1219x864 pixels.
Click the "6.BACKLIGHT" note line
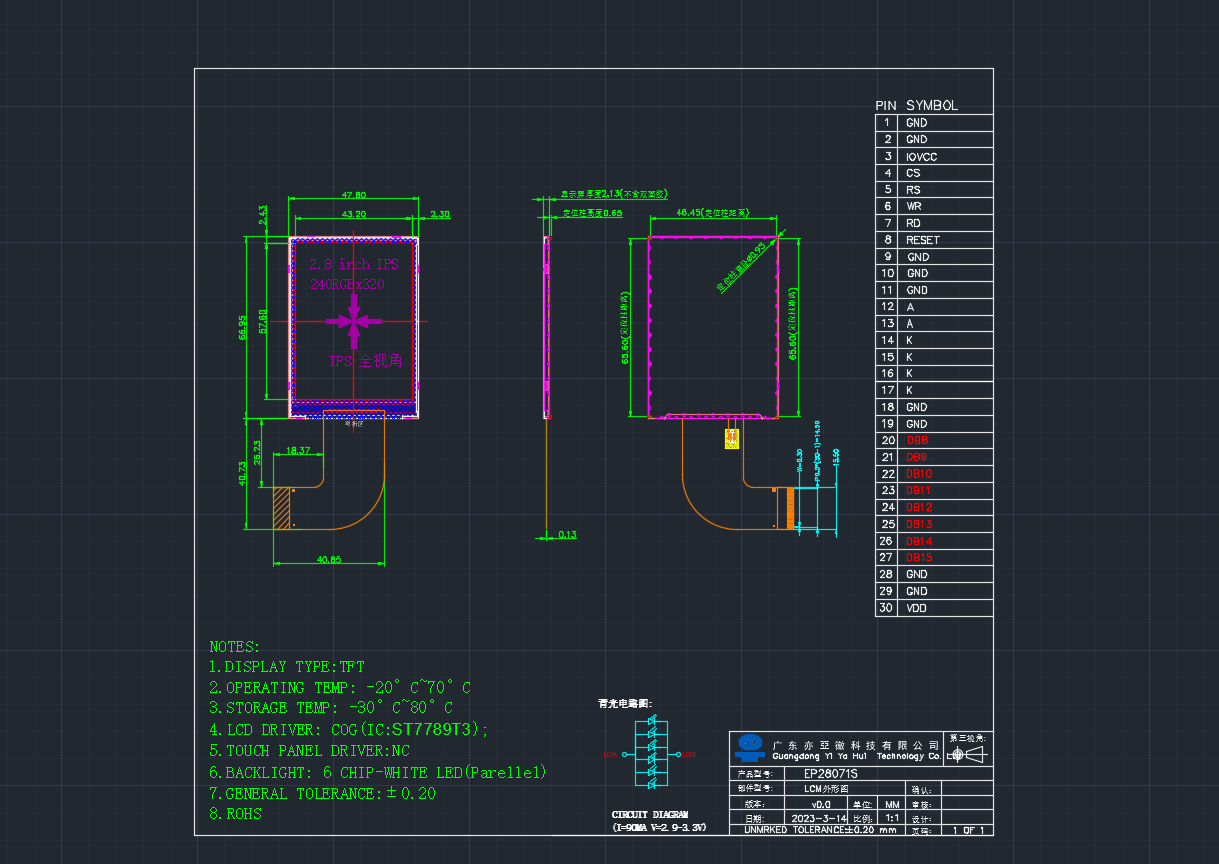click(378, 772)
